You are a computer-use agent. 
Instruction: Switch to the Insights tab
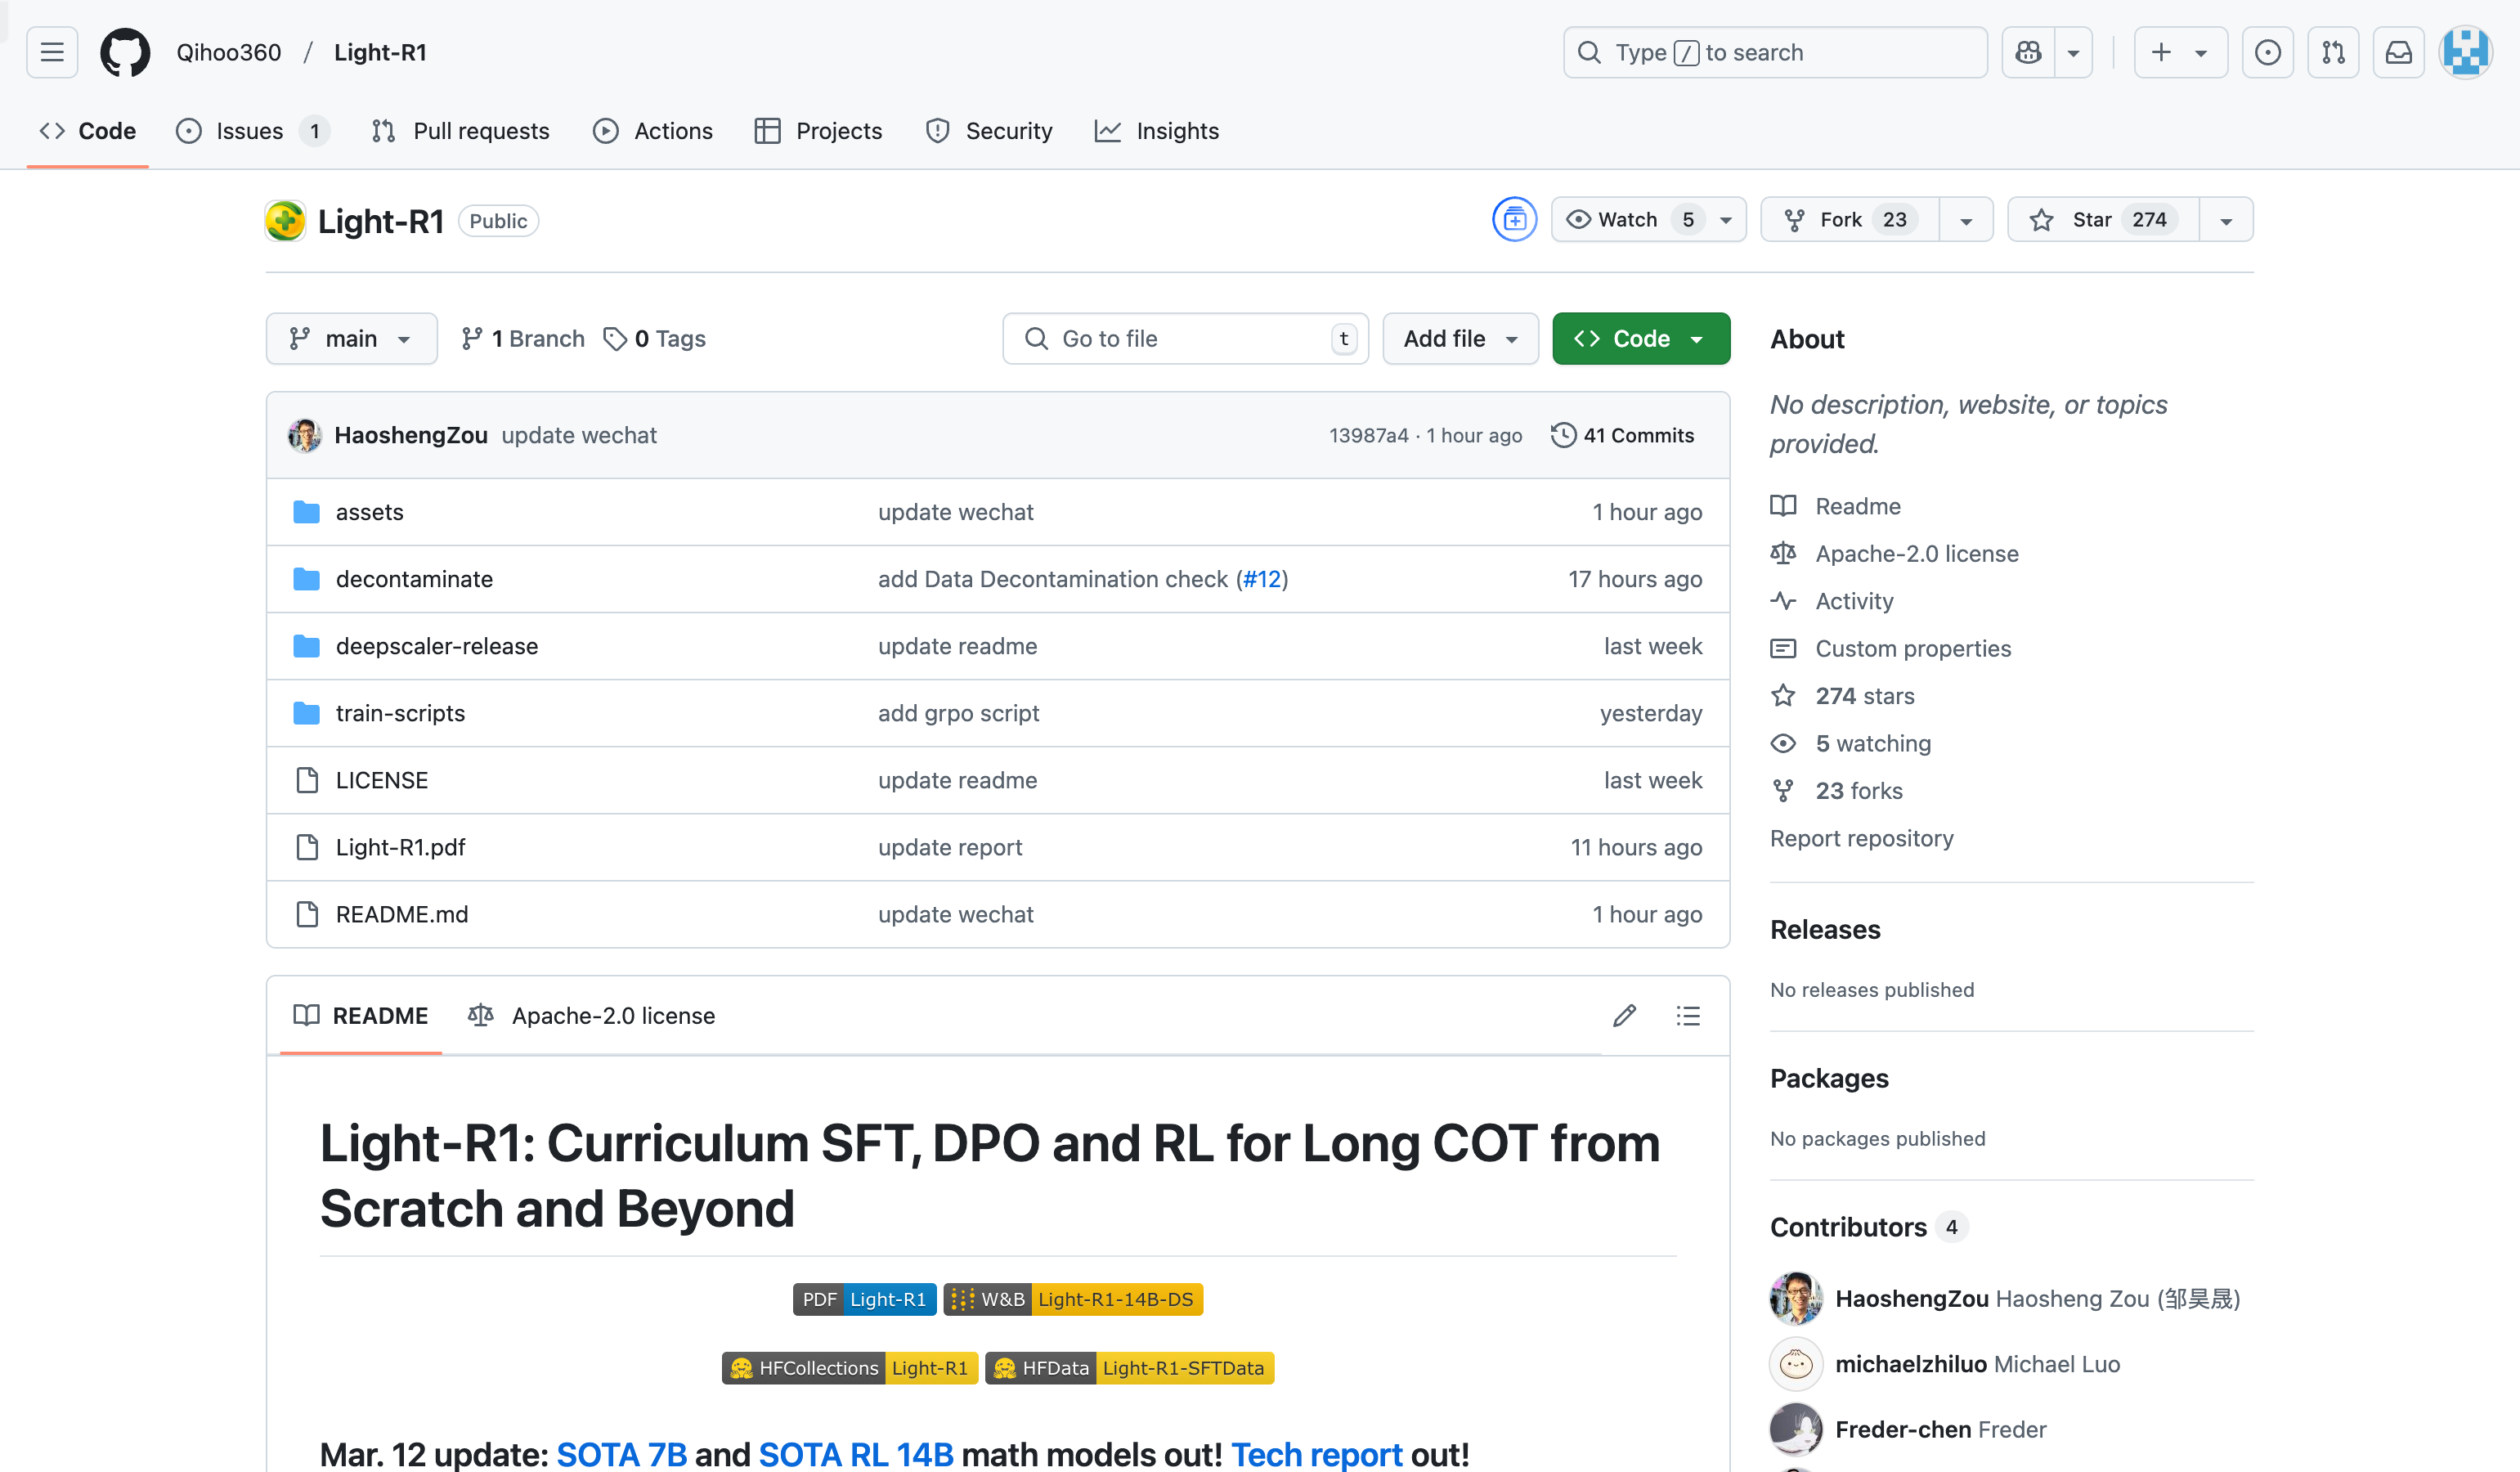(x=1157, y=131)
